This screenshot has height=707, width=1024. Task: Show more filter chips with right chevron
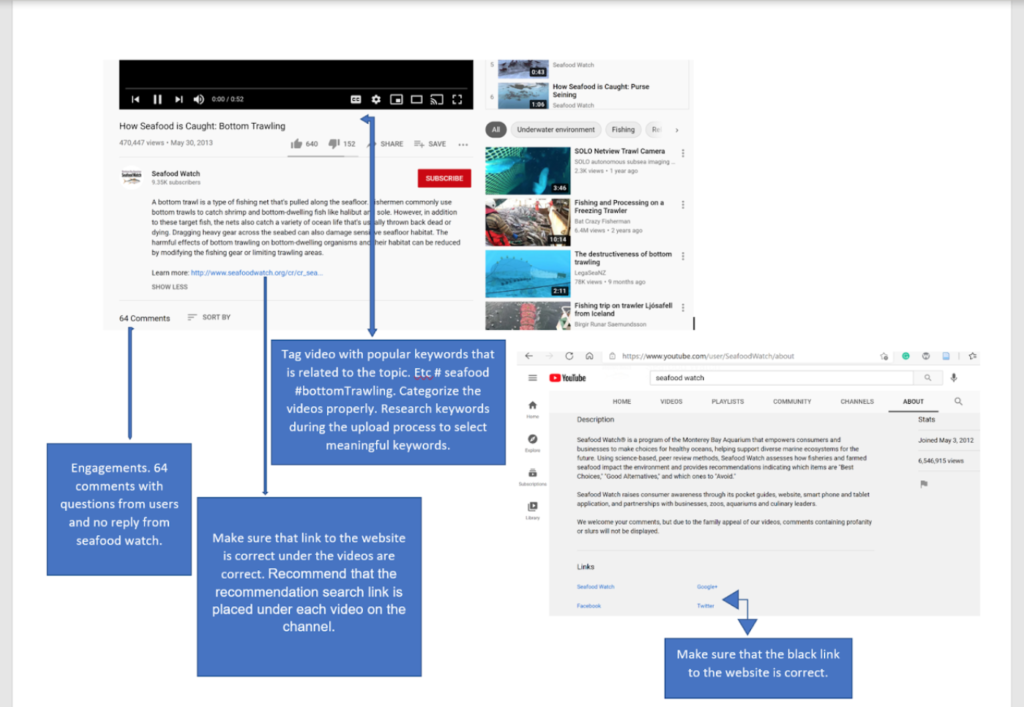tap(677, 130)
